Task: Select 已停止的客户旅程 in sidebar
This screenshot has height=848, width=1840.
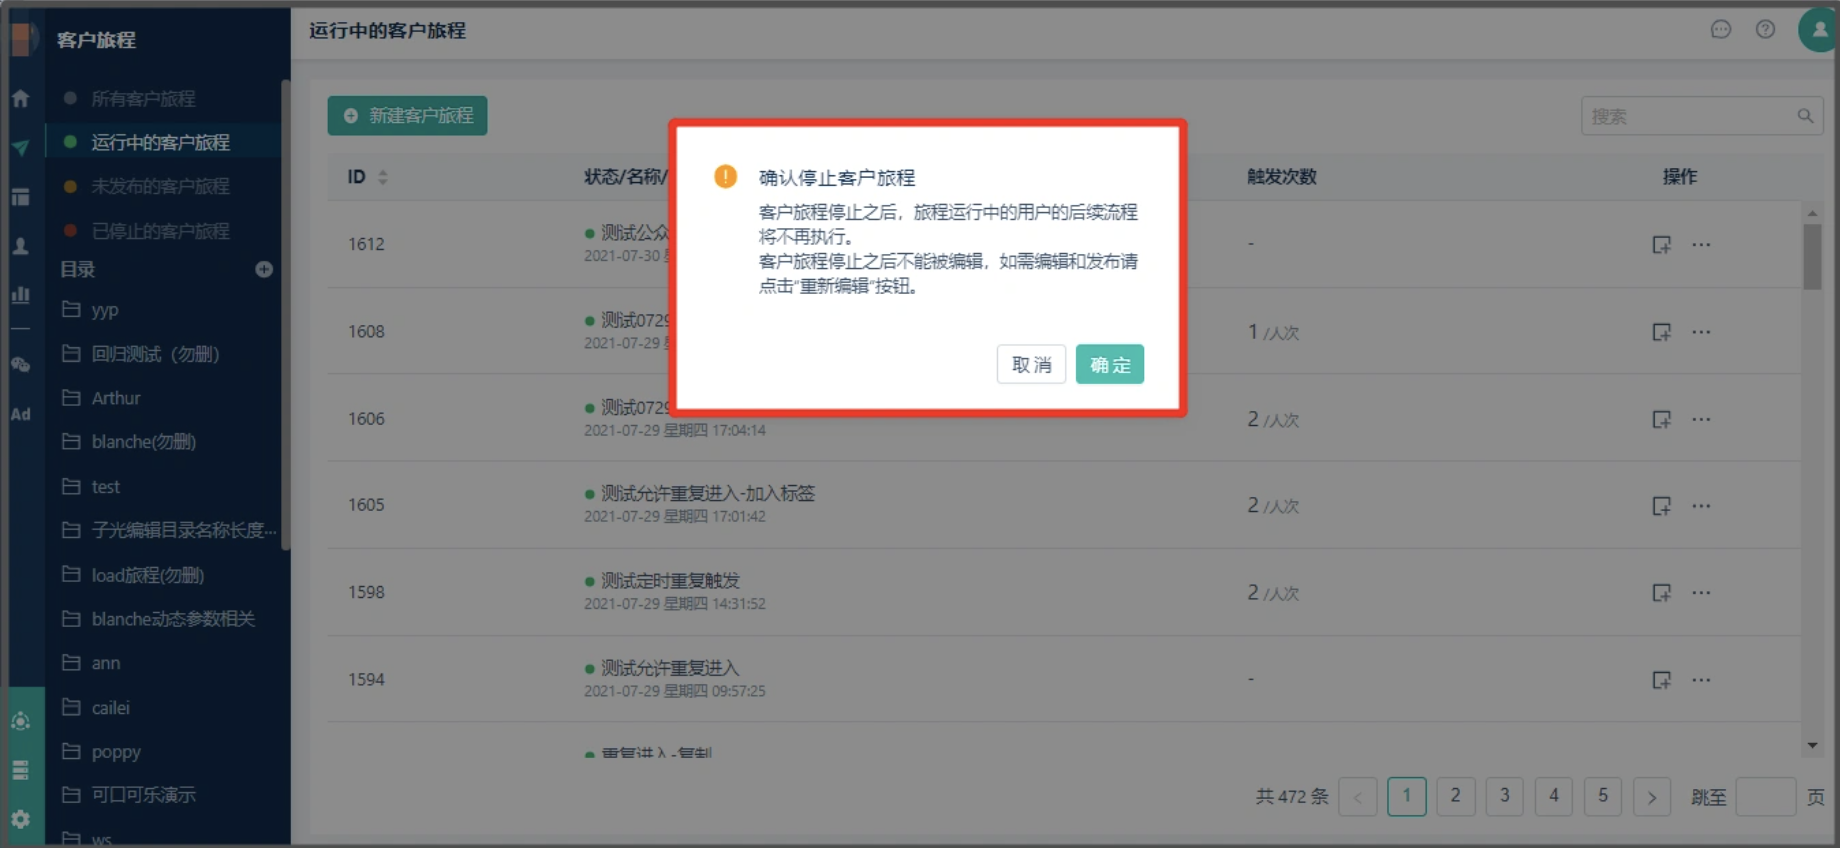Action: coord(160,231)
